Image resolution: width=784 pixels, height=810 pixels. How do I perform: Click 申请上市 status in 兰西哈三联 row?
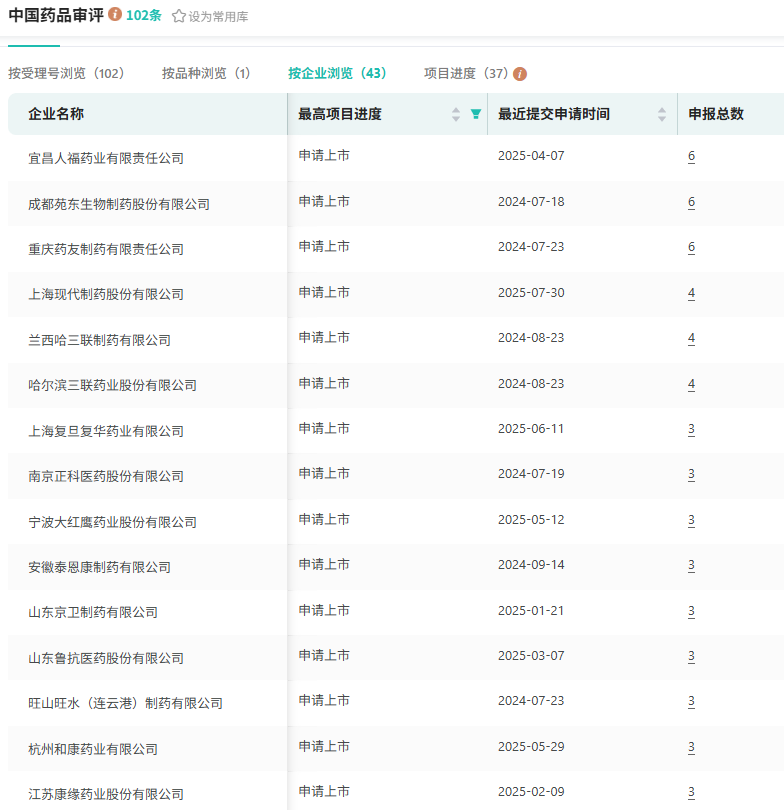[324, 337]
